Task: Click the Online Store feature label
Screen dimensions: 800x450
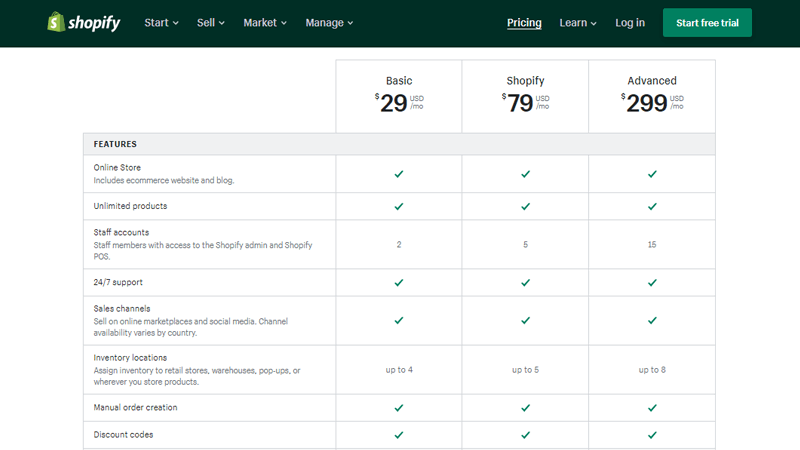Action: point(117,167)
